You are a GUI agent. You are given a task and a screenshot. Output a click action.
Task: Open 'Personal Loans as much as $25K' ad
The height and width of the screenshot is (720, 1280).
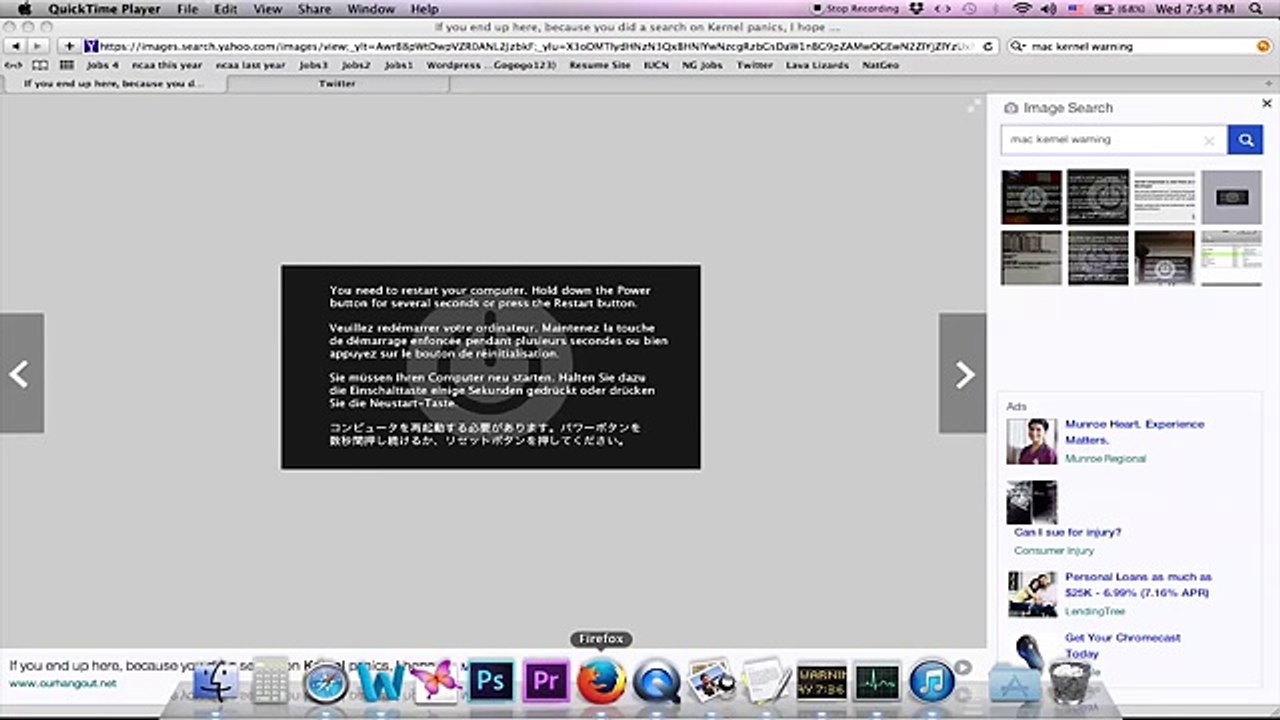click(1138, 585)
